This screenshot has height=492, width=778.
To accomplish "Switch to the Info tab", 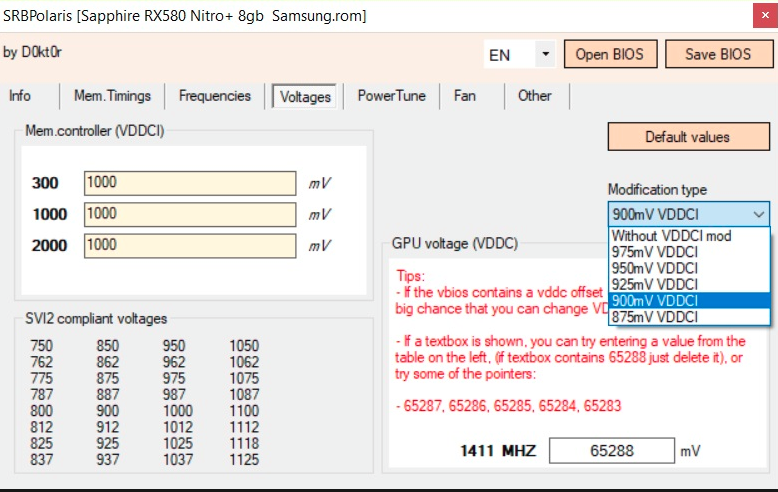I will tap(20, 96).
